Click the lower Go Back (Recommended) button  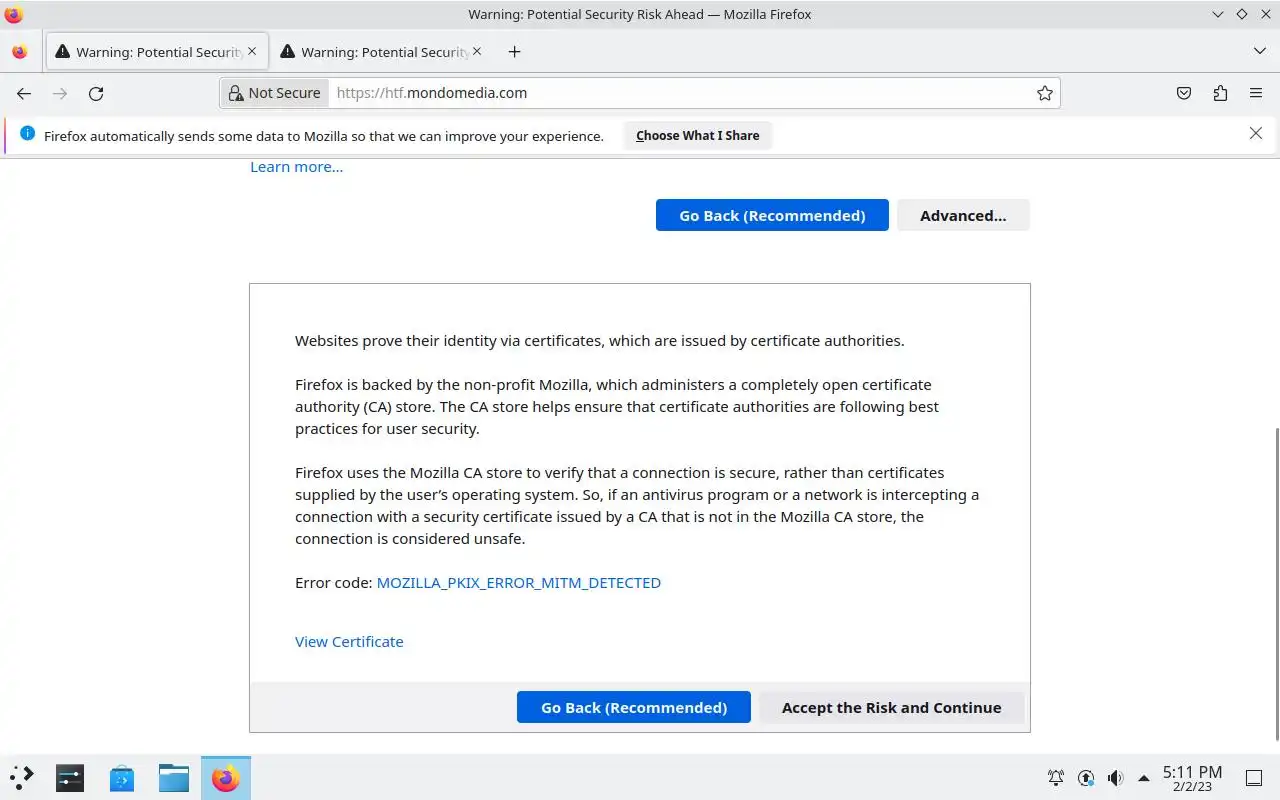click(x=634, y=707)
